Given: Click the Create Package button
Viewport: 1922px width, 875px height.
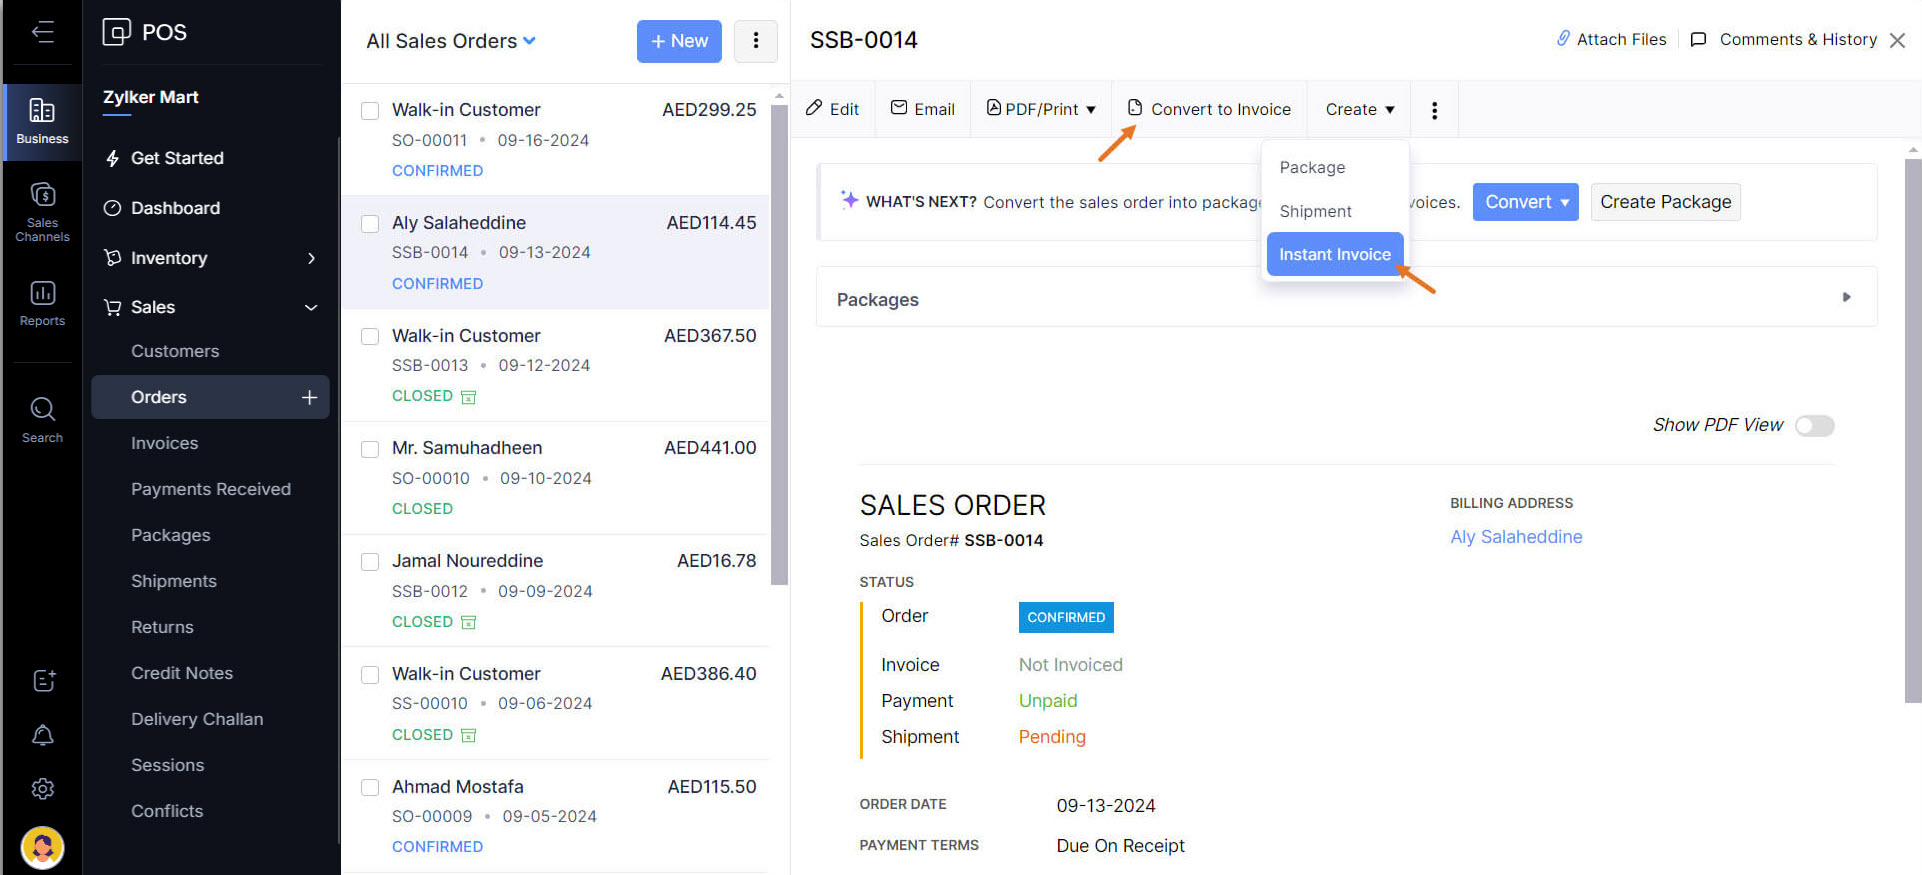Looking at the screenshot, I should 1665,202.
